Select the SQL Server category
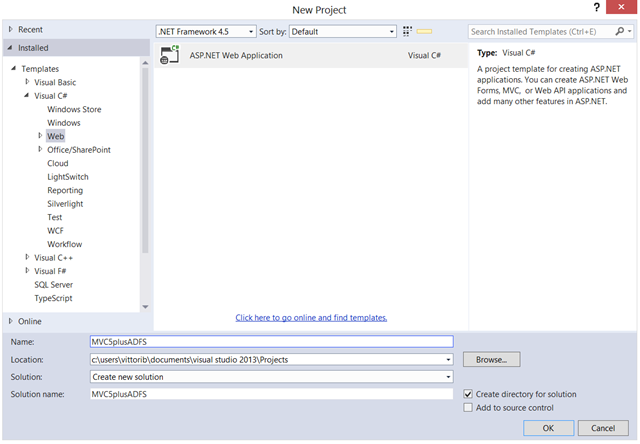The width and height of the screenshot is (640, 444). (x=53, y=284)
